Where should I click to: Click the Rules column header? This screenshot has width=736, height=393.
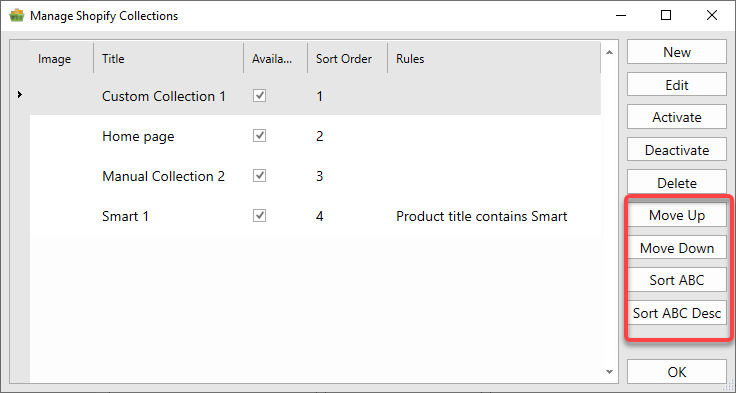click(494, 59)
